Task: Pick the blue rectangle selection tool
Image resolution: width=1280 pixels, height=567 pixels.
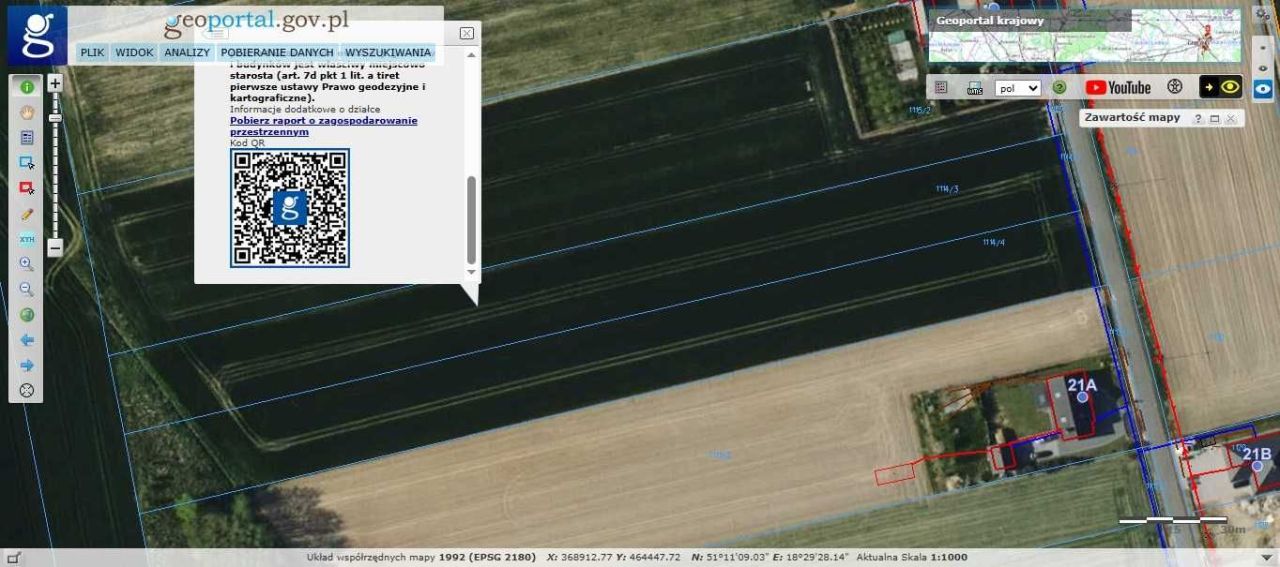Action: pos(26,162)
